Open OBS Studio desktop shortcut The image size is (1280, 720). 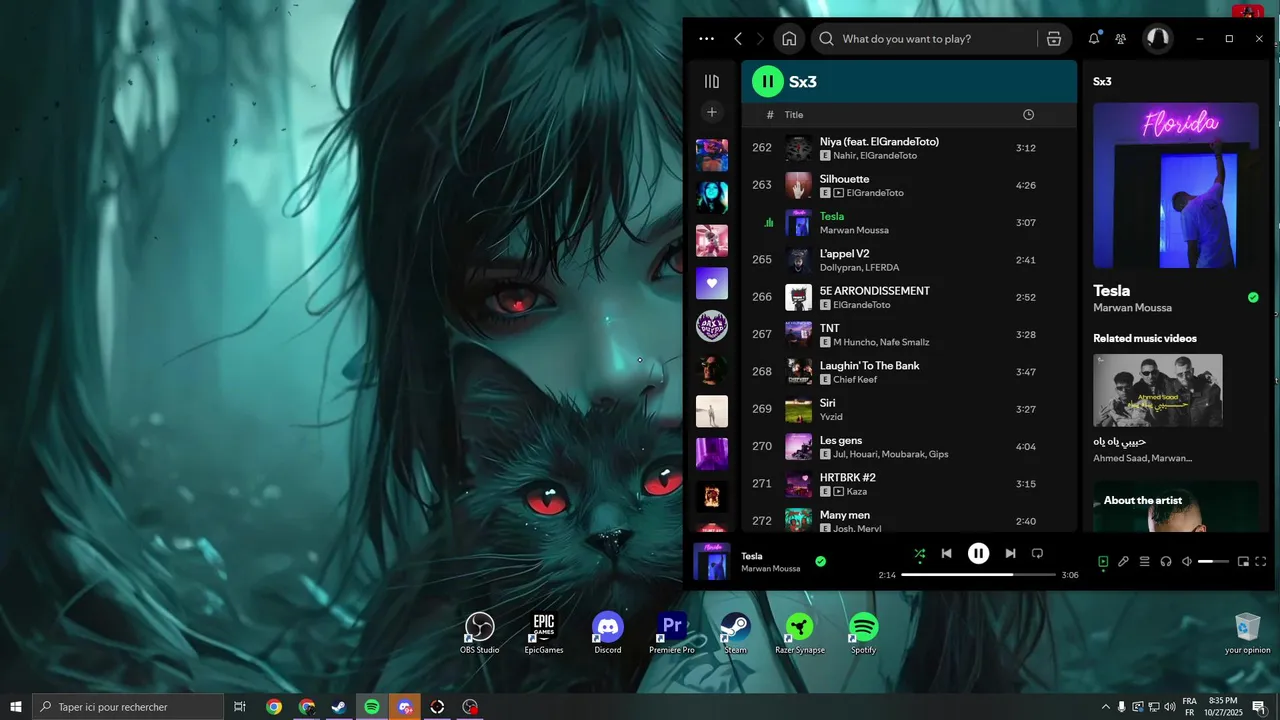(x=480, y=634)
